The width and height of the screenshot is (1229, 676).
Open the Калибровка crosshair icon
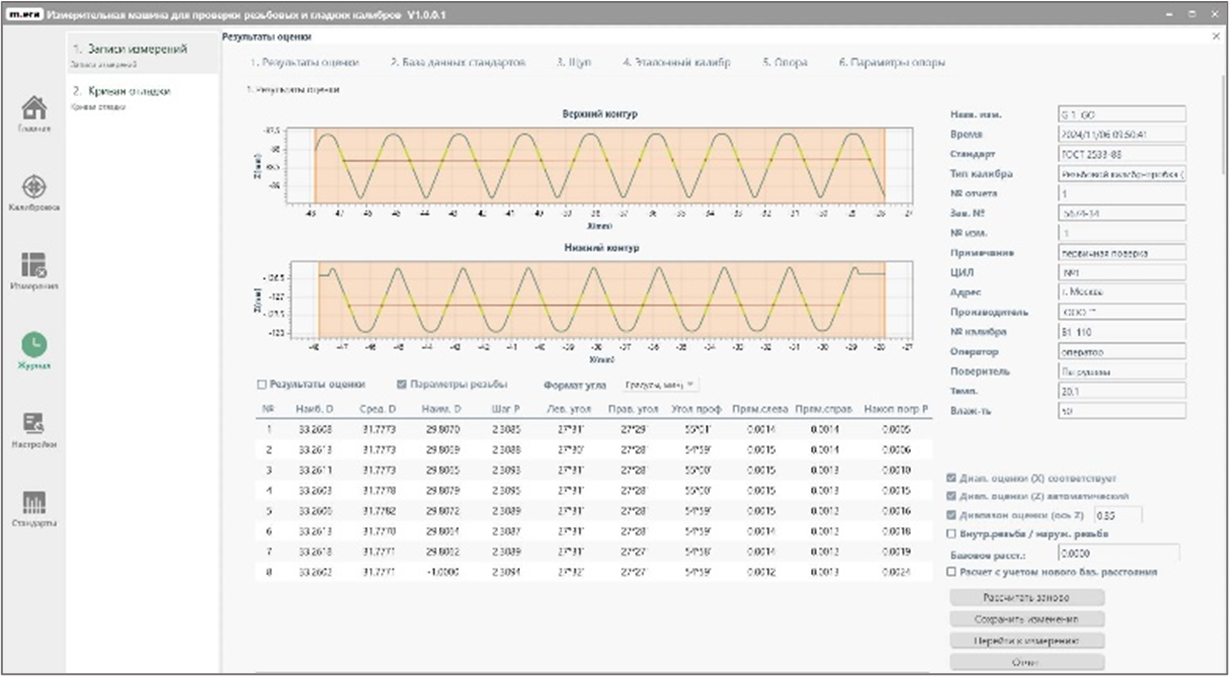[x=34, y=187]
